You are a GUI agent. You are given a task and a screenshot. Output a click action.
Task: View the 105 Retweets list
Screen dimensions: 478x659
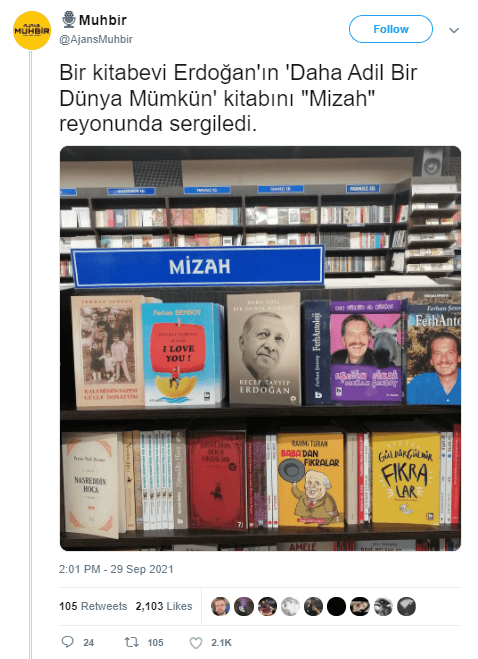tap(93, 606)
